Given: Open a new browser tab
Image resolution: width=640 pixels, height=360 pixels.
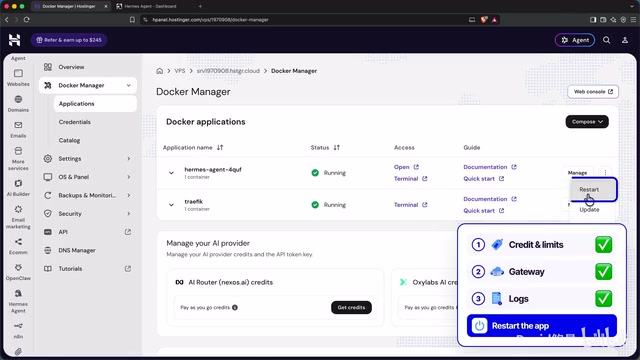Looking at the screenshot, I should click(200, 7).
